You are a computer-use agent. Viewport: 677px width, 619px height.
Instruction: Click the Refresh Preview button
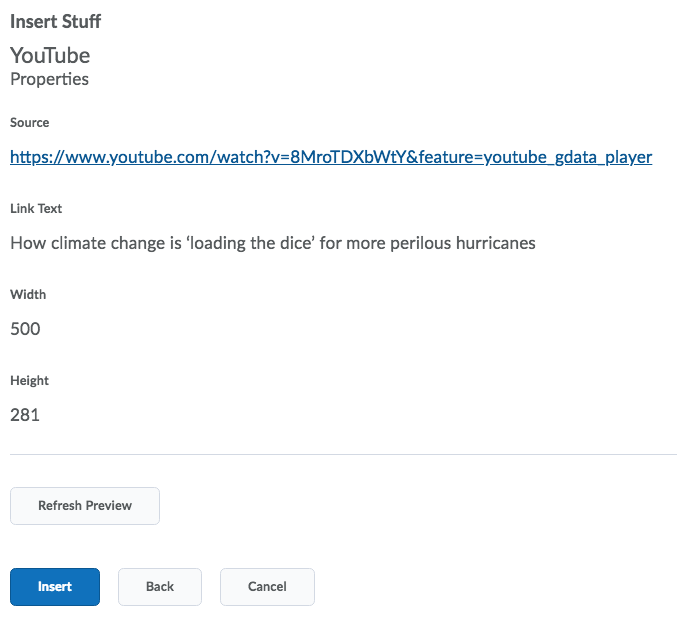tap(85, 506)
